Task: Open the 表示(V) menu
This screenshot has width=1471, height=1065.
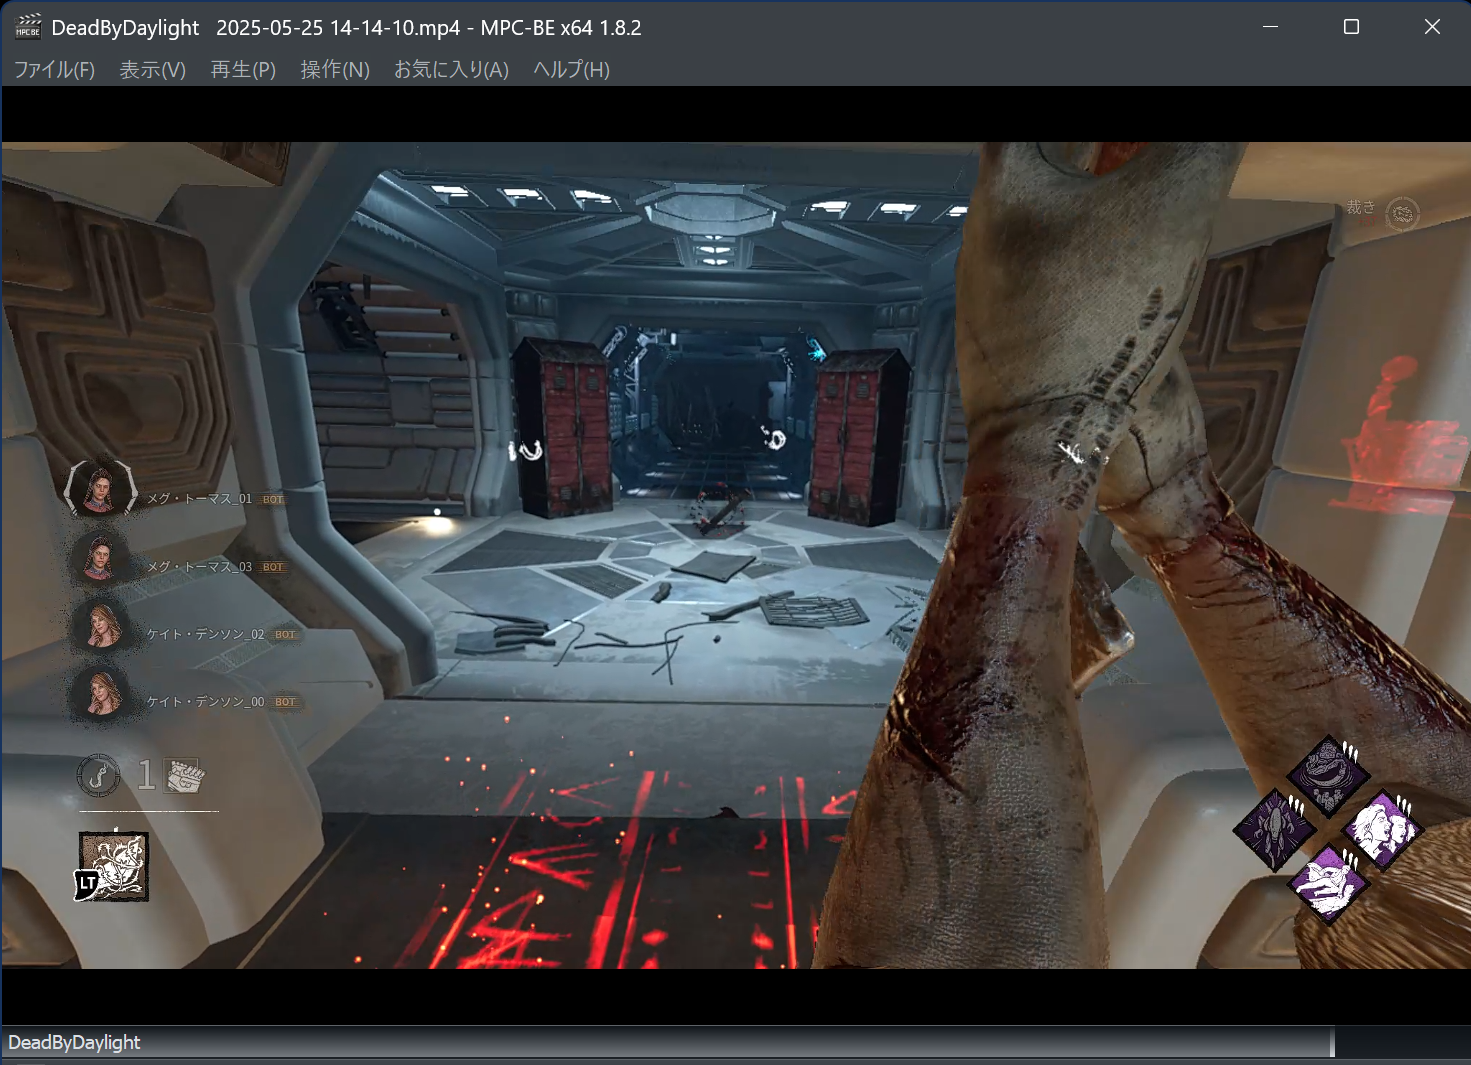Action: 152,69
